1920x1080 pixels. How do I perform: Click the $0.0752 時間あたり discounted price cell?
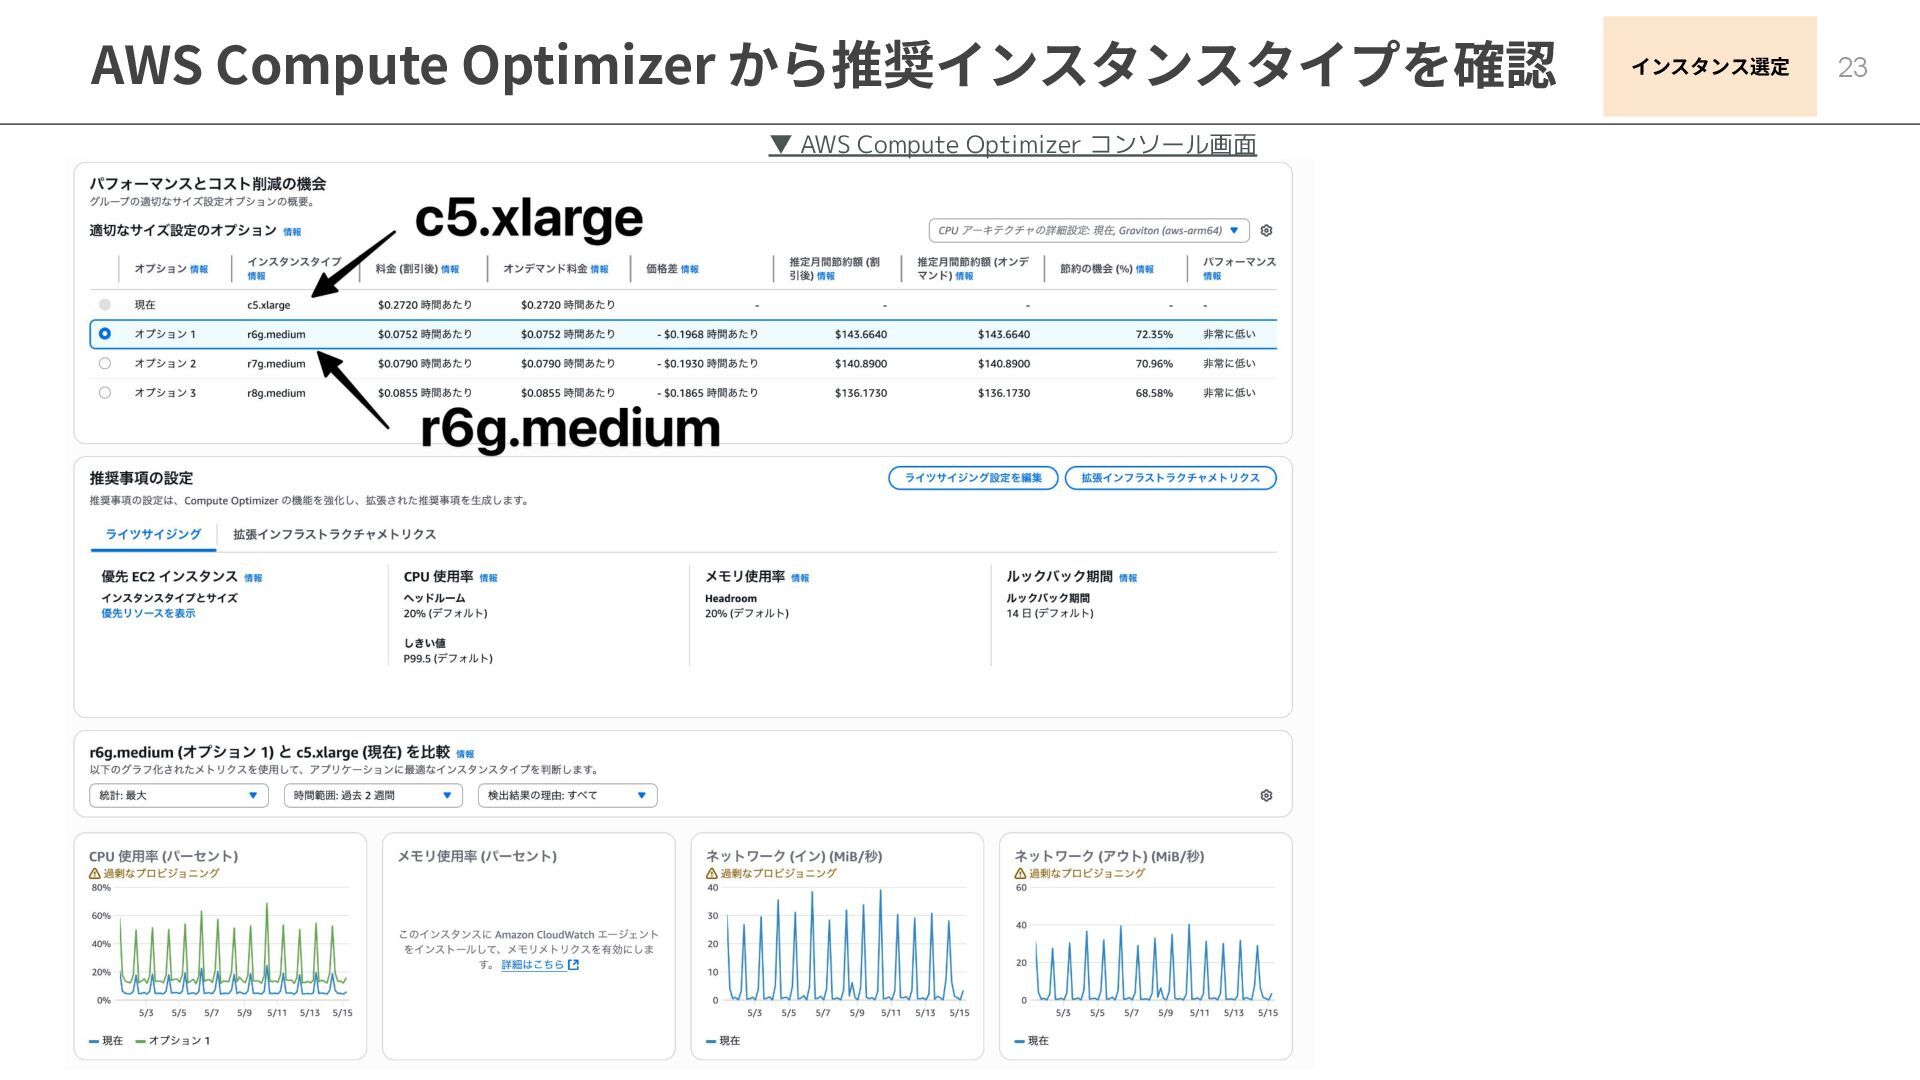tap(425, 334)
